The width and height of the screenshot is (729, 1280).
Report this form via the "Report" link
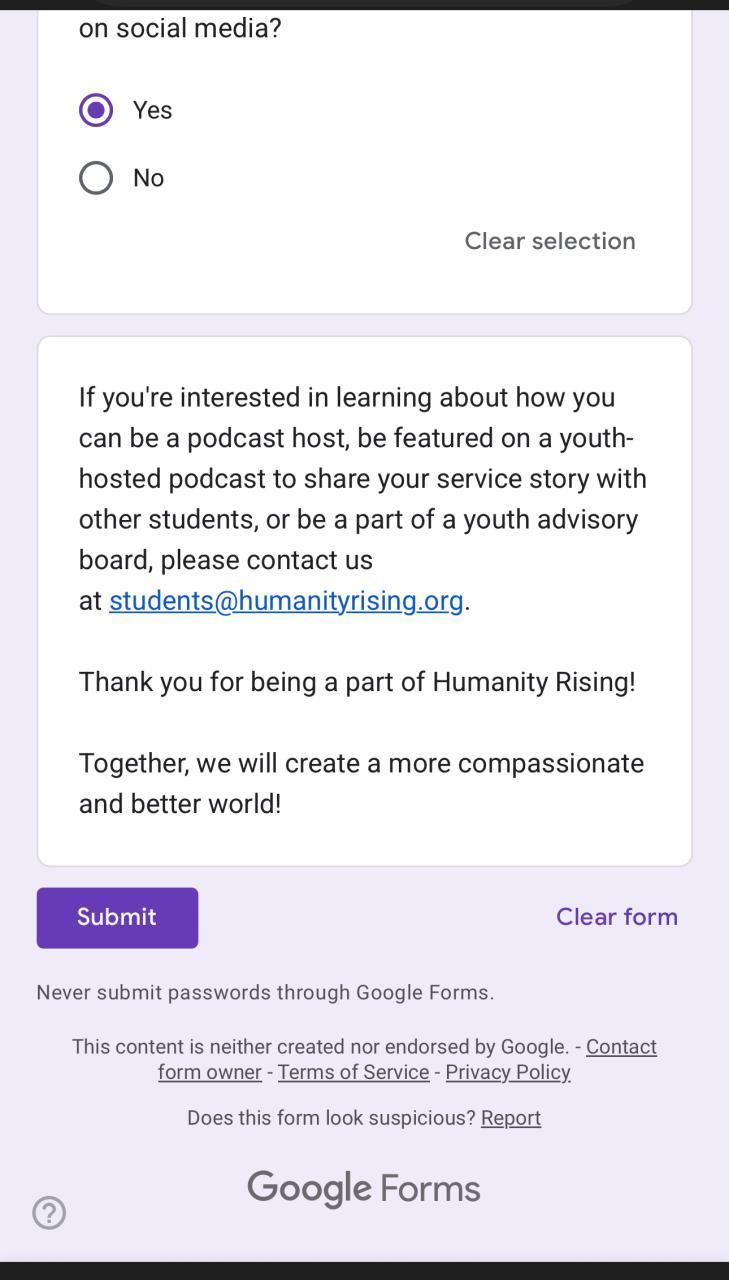tap(510, 1118)
